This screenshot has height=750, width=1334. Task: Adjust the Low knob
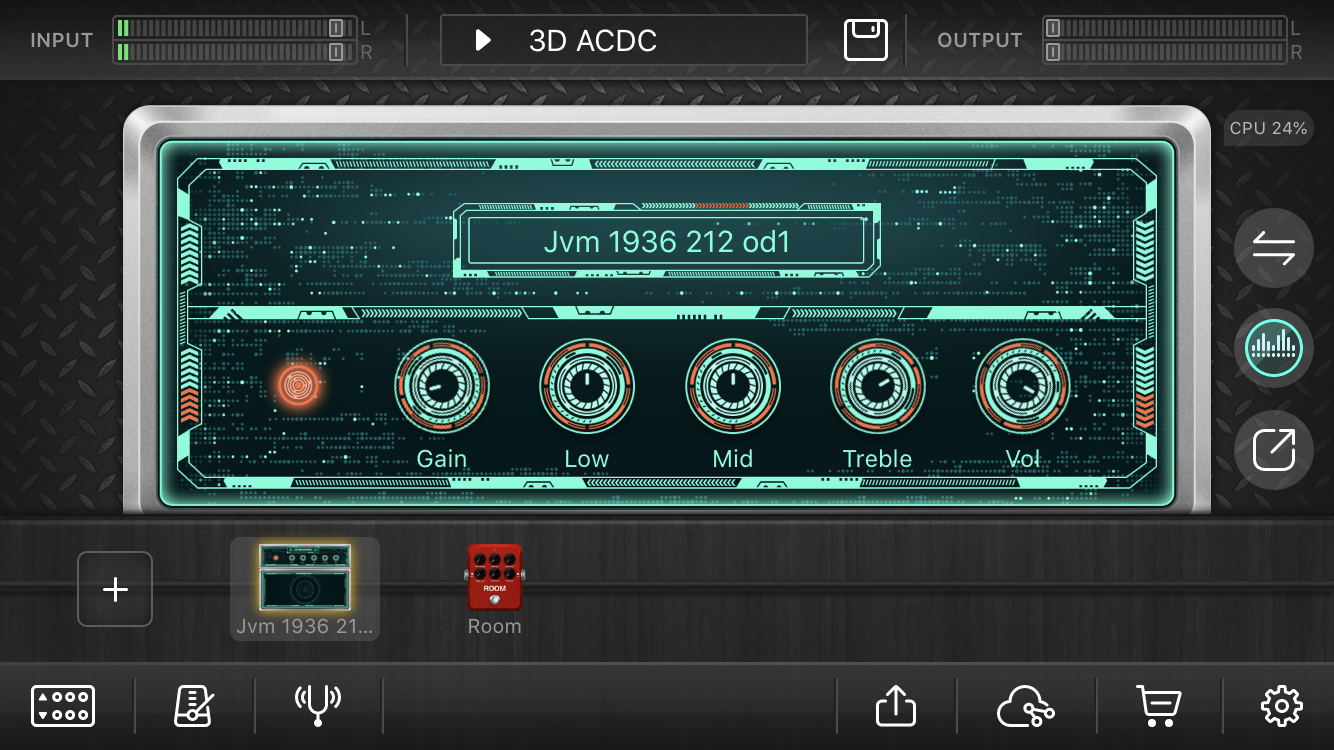coord(587,385)
